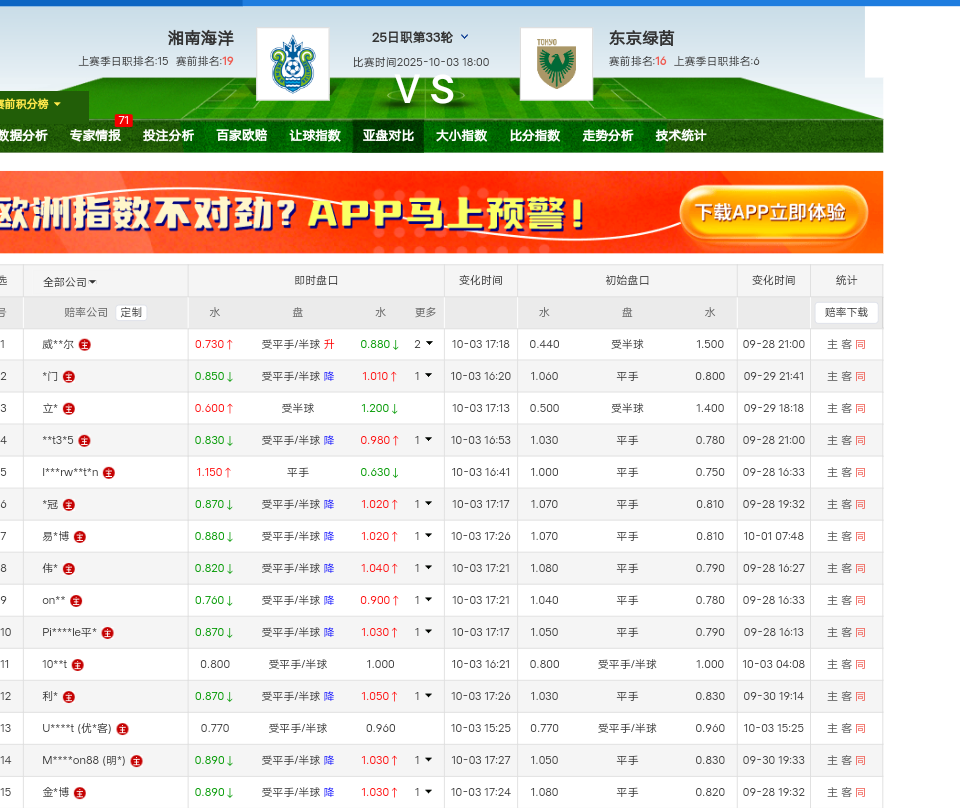Click the 湘南海洋 team logo

coord(292,64)
